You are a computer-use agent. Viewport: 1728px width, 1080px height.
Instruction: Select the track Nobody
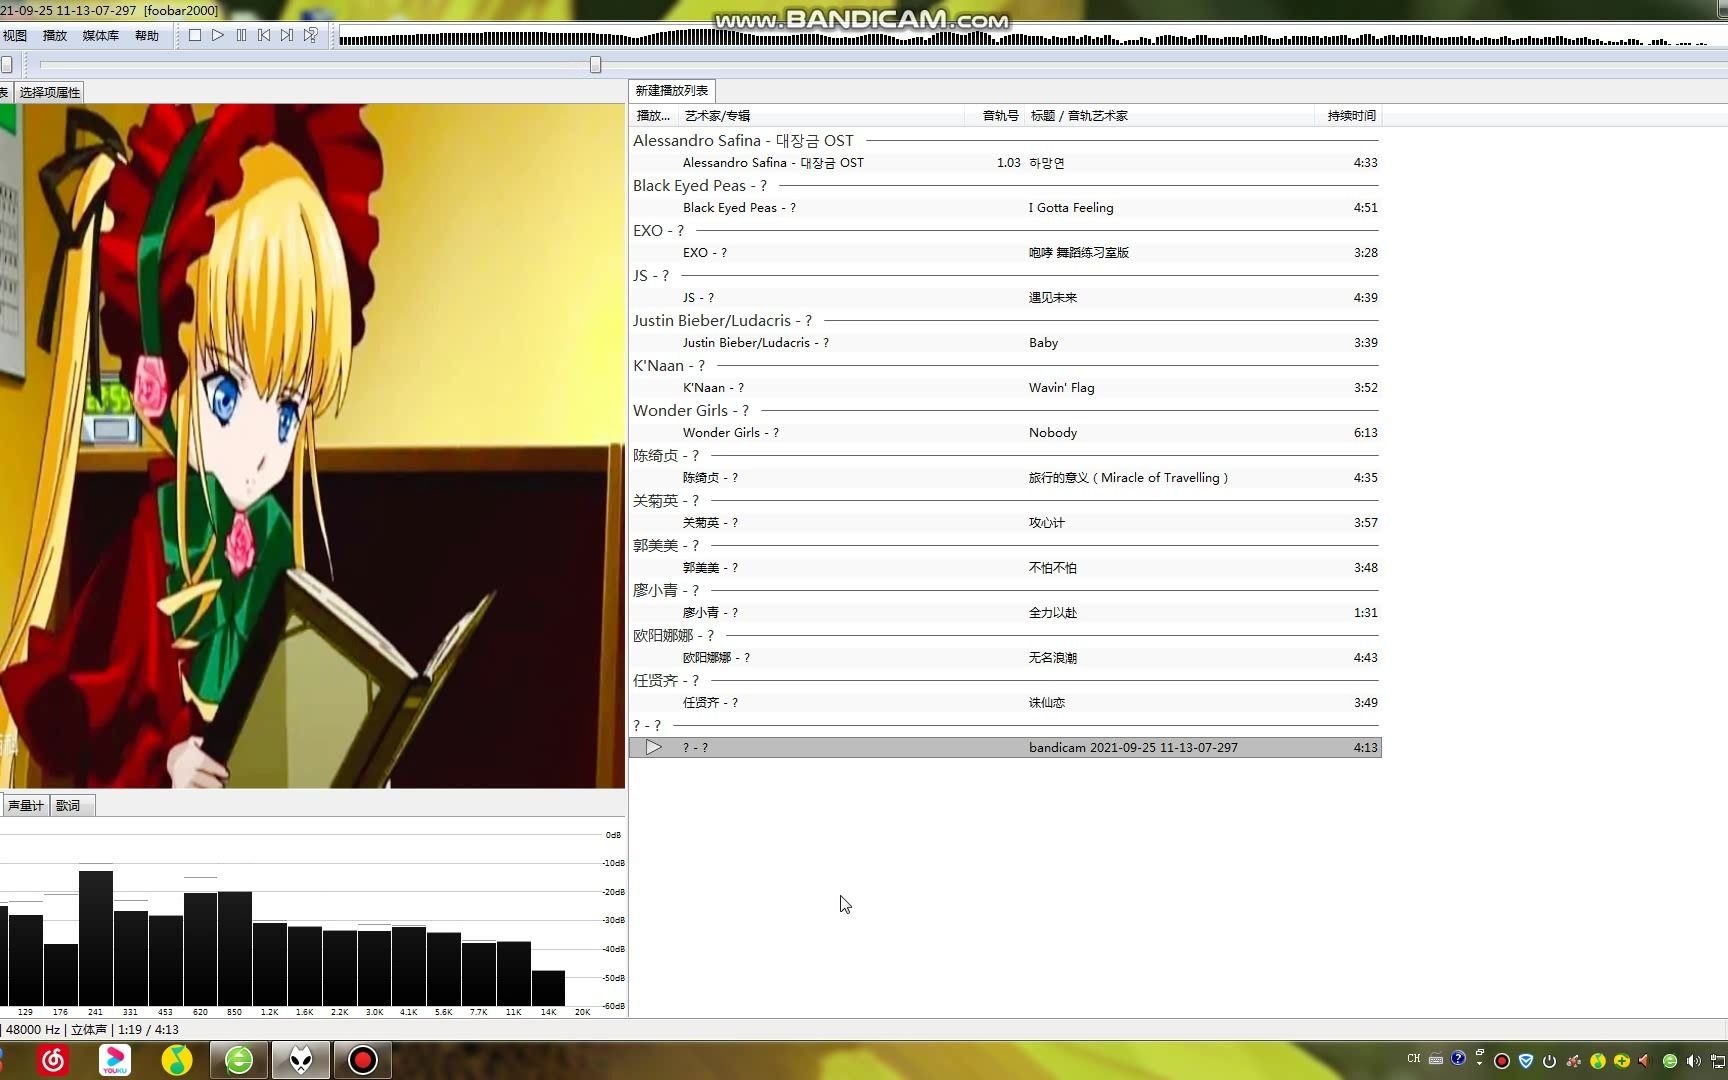(1005, 433)
